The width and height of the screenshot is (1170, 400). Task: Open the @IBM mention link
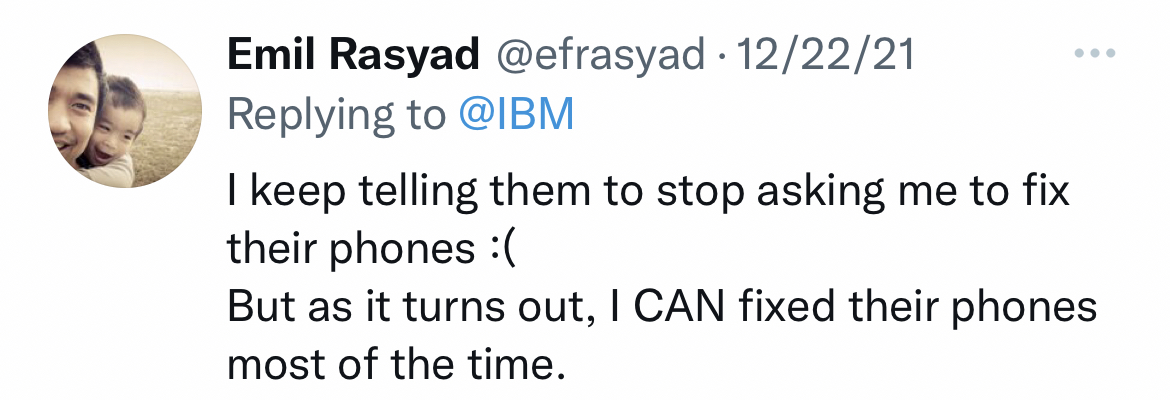(x=516, y=115)
